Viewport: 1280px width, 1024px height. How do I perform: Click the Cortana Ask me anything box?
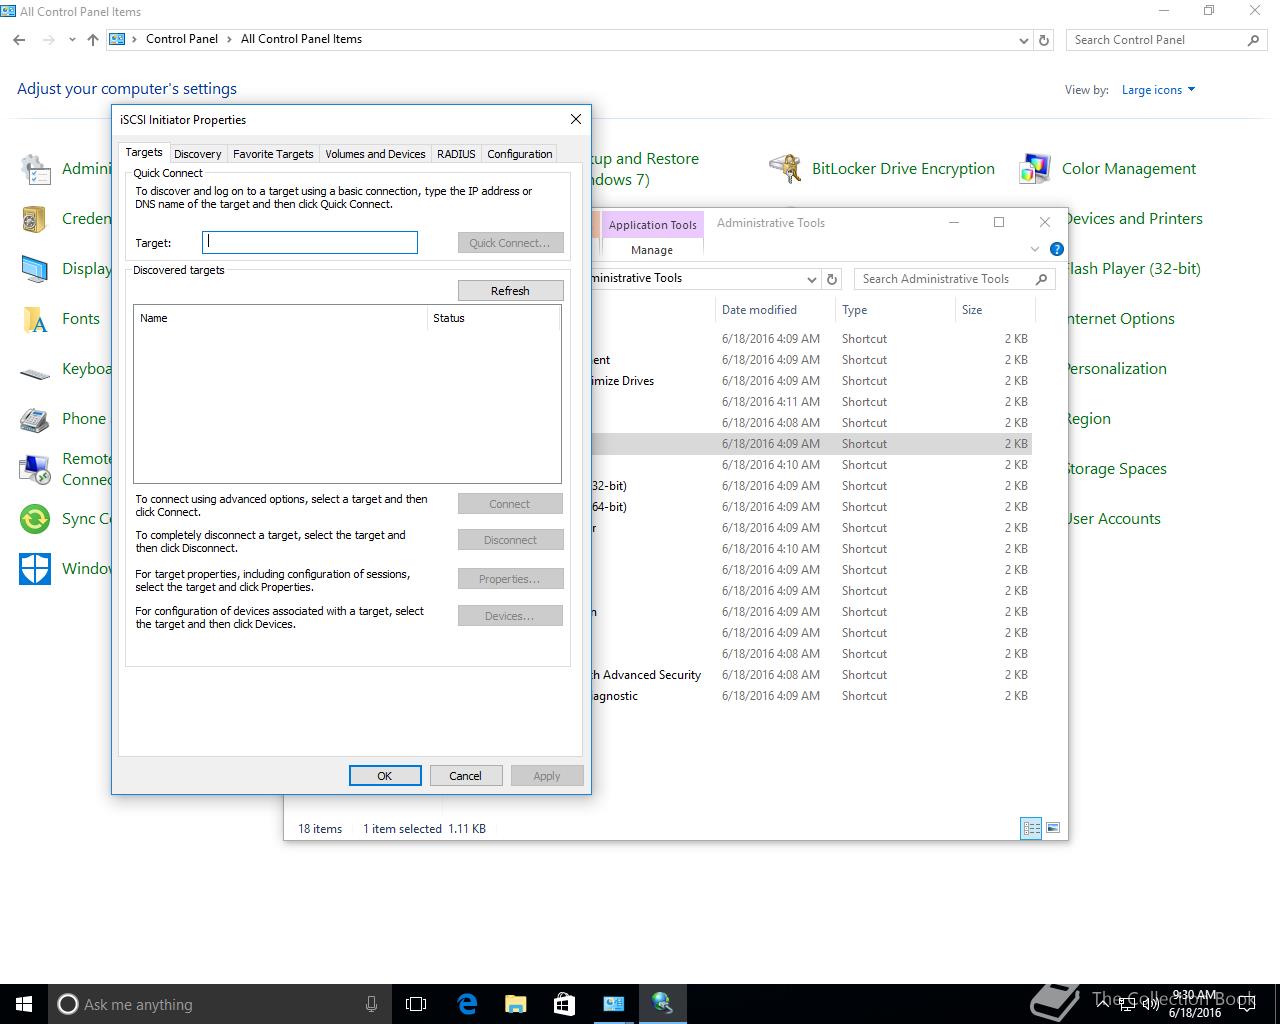(218, 1004)
